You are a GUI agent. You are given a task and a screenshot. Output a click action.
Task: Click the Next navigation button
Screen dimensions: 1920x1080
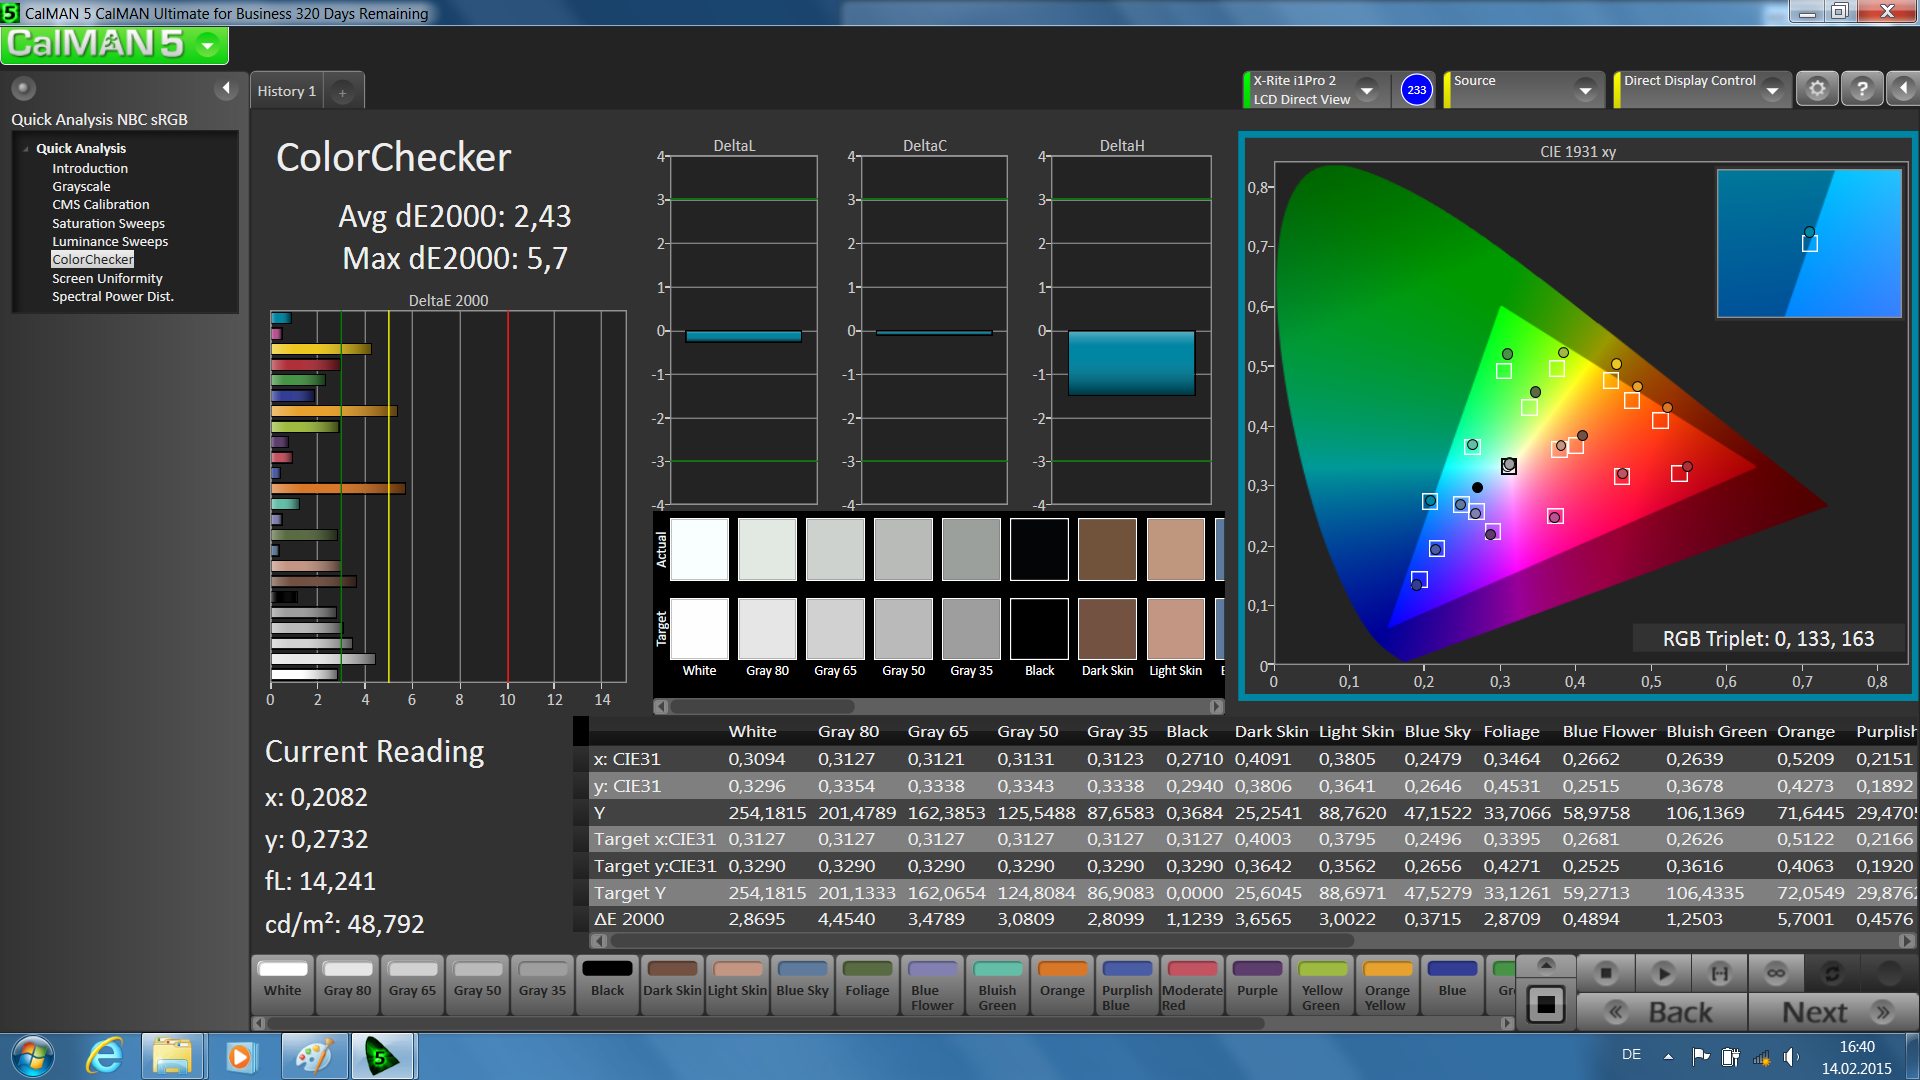point(1834,1012)
